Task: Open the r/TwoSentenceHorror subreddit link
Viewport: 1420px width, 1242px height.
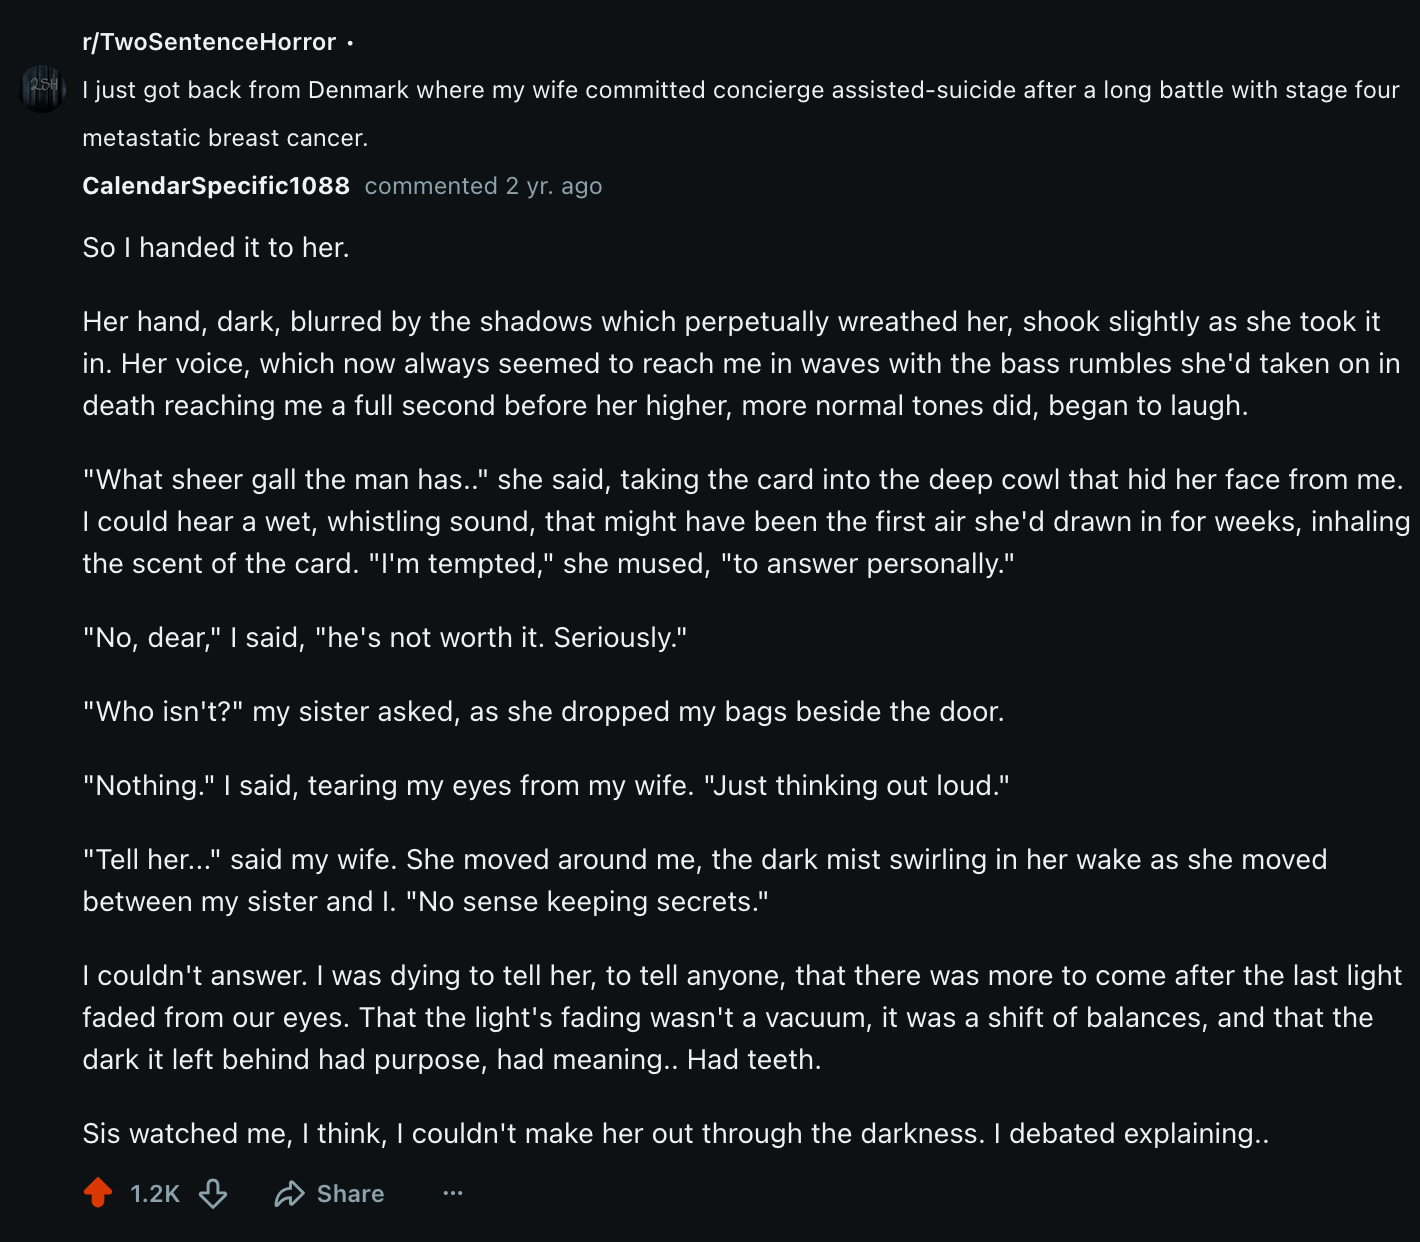Action: coord(209,42)
